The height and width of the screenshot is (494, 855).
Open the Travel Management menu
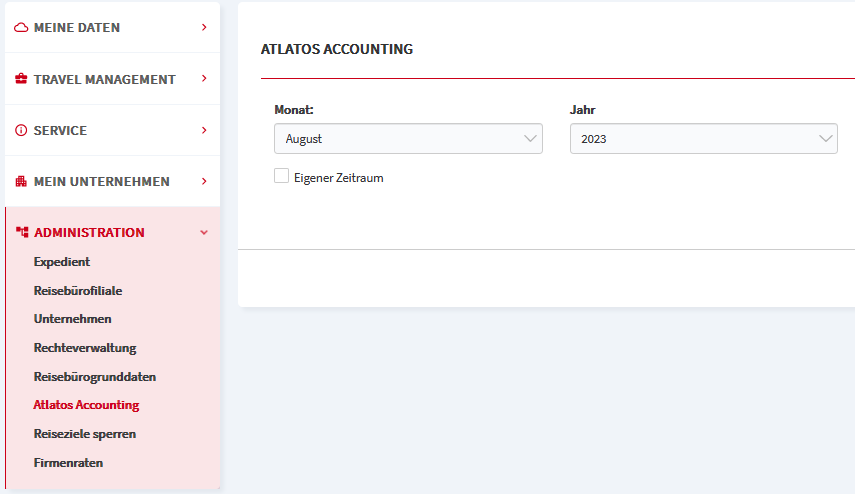pyautogui.click(x=105, y=80)
